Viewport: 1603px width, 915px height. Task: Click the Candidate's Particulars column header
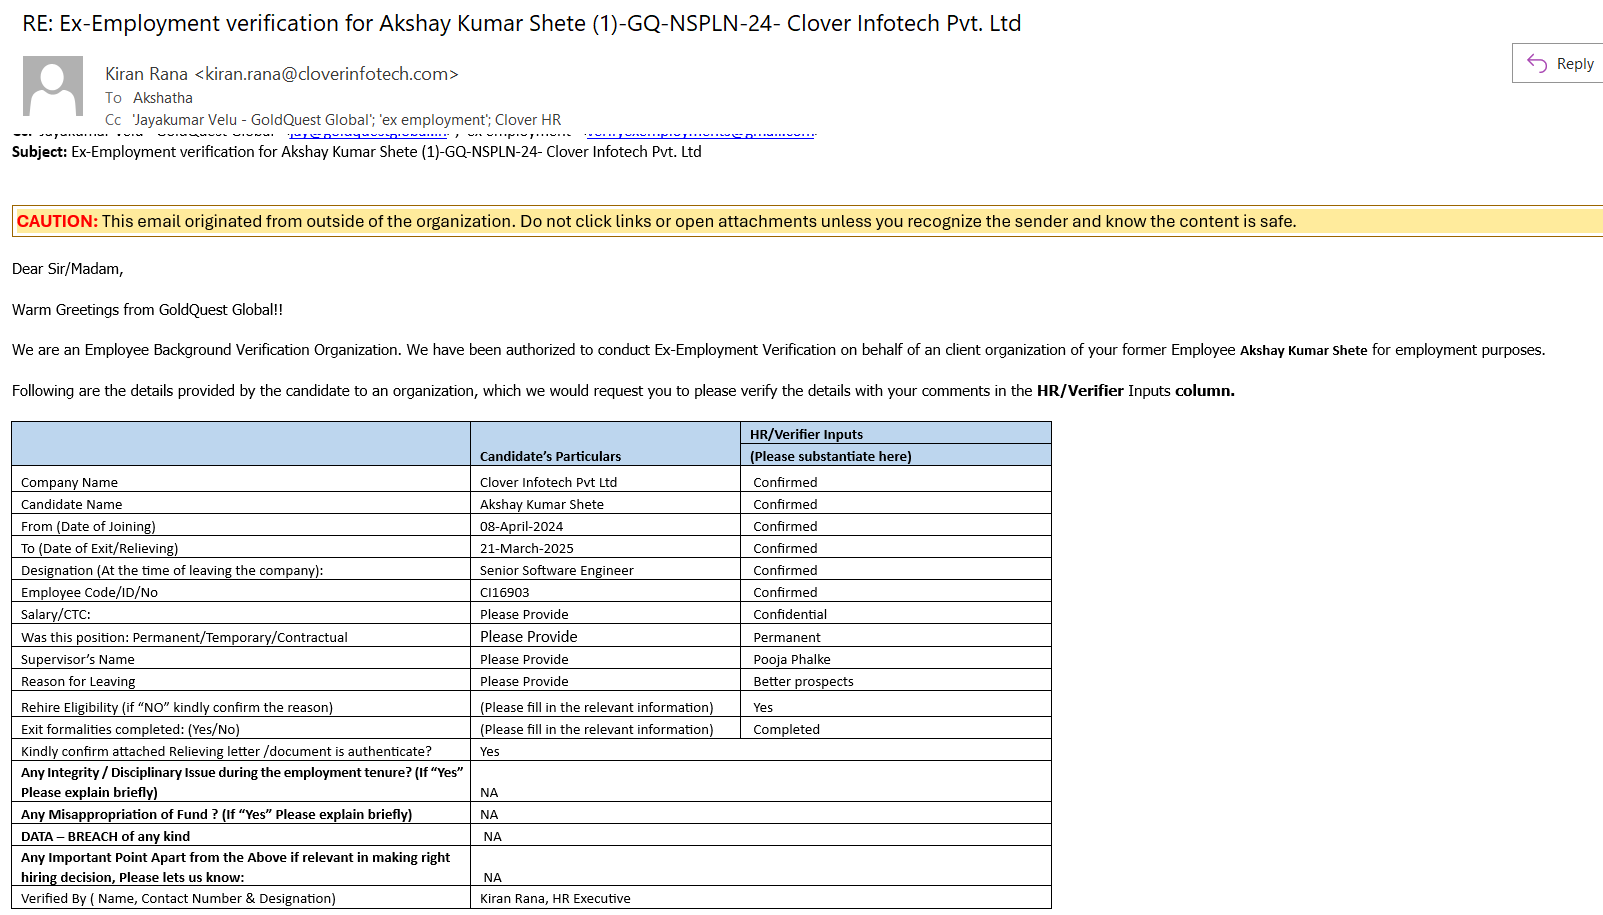pos(550,456)
